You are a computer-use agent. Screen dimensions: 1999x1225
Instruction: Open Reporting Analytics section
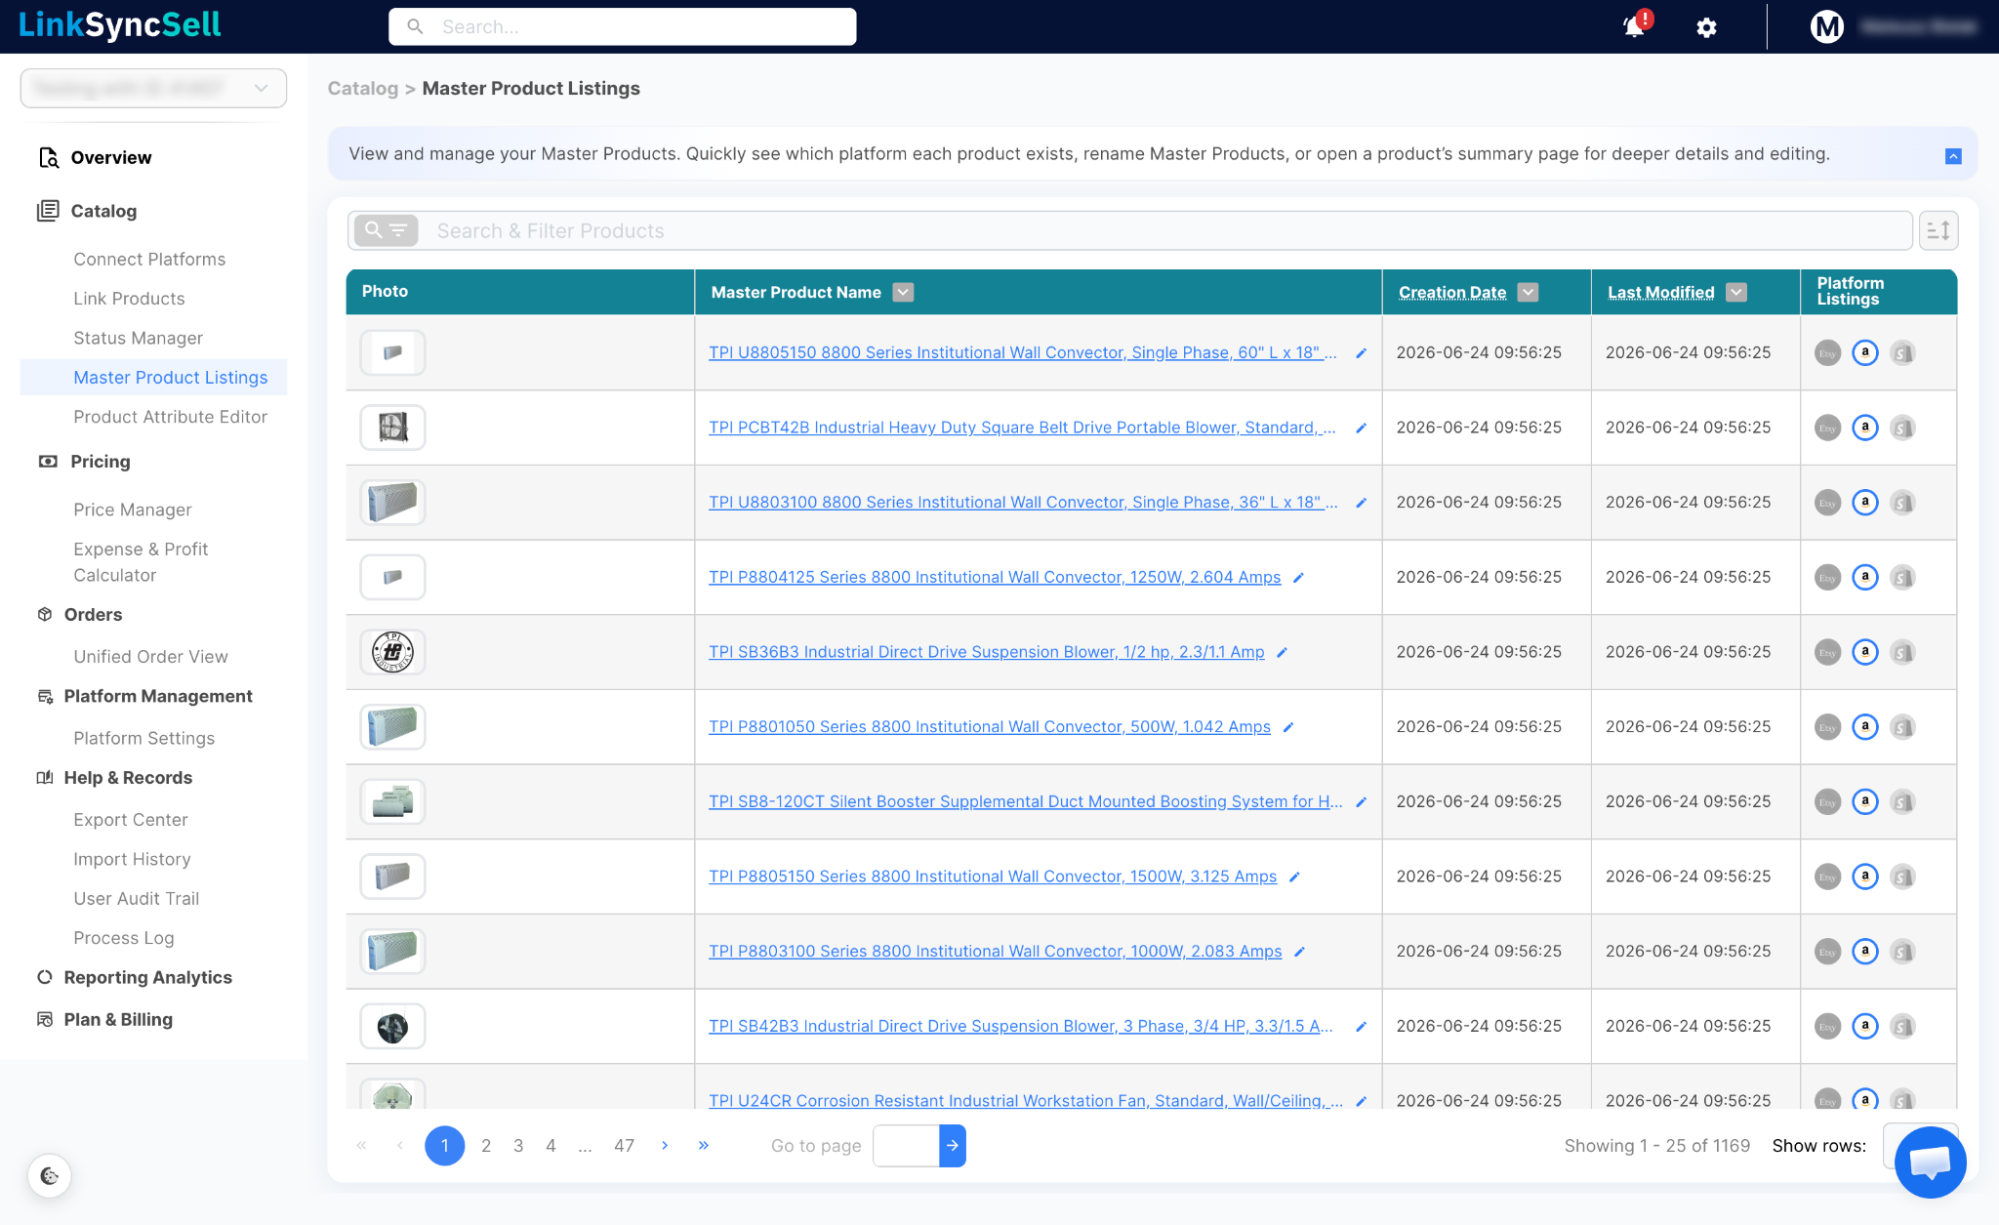tap(147, 978)
